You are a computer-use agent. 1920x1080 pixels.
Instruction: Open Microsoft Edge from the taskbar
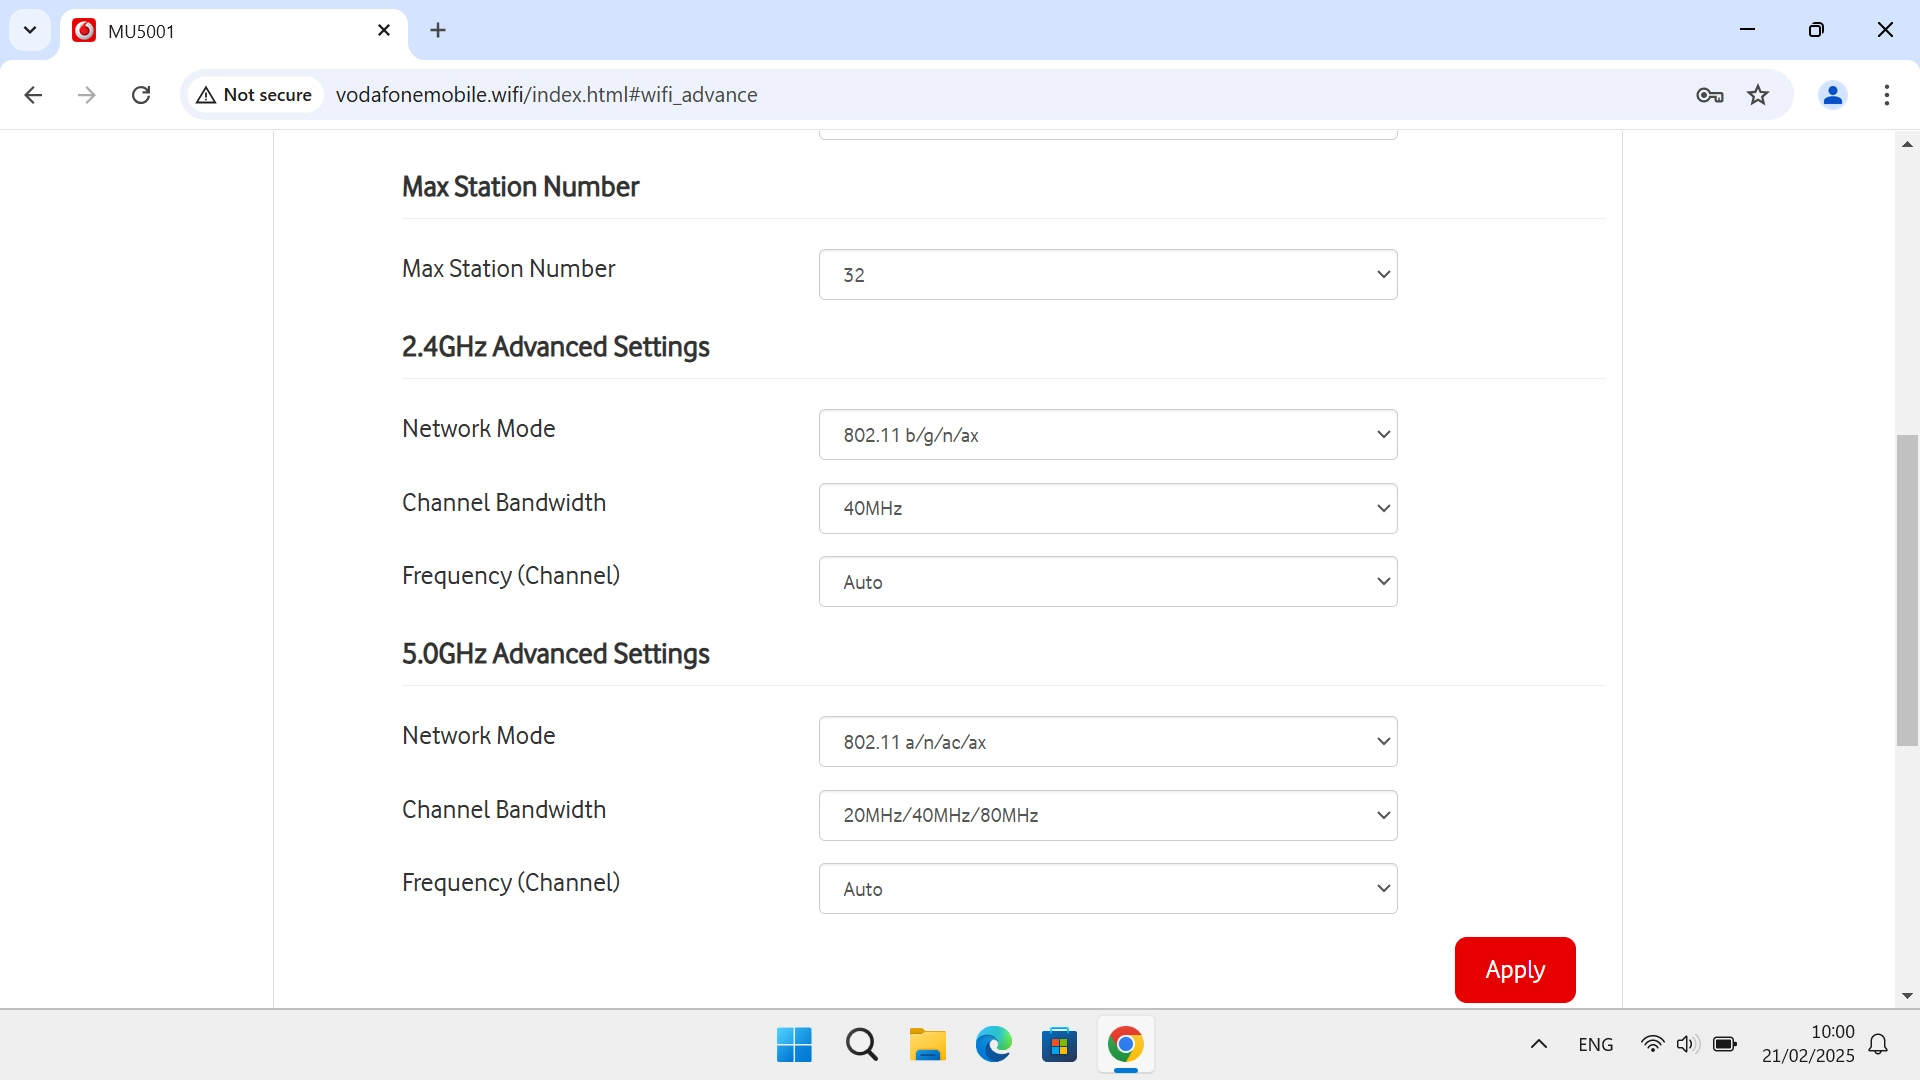click(x=992, y=1044)
